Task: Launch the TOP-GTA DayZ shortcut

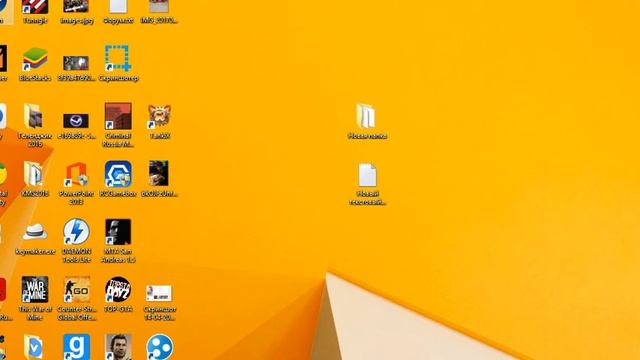Action: click(x=118, y=289)
